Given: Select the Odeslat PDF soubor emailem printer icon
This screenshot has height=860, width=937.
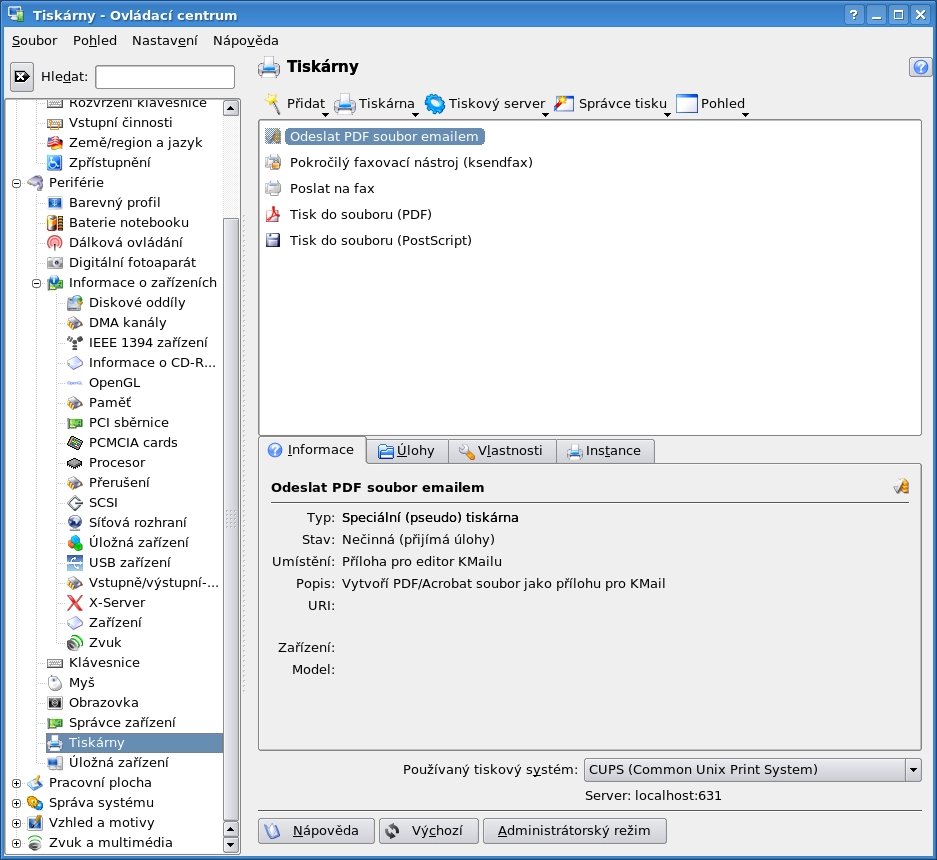Looking at the screenshot, I should pyautogui.click(x=273, y=136).
